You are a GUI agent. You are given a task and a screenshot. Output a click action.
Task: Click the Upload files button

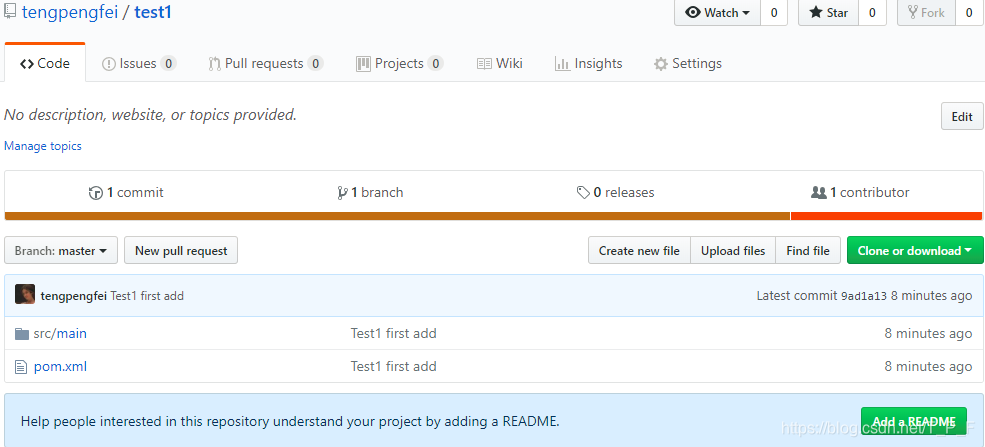click(x=733, y=250)
